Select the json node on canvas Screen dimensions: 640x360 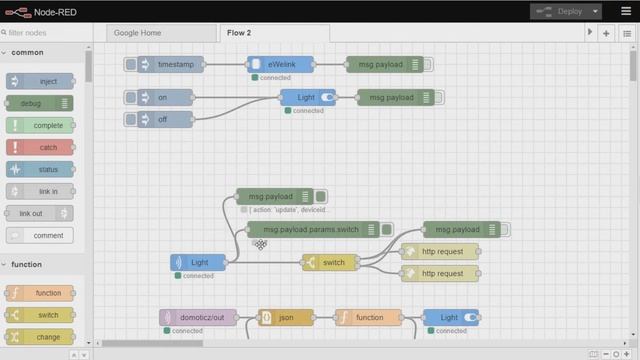(286, 318)
